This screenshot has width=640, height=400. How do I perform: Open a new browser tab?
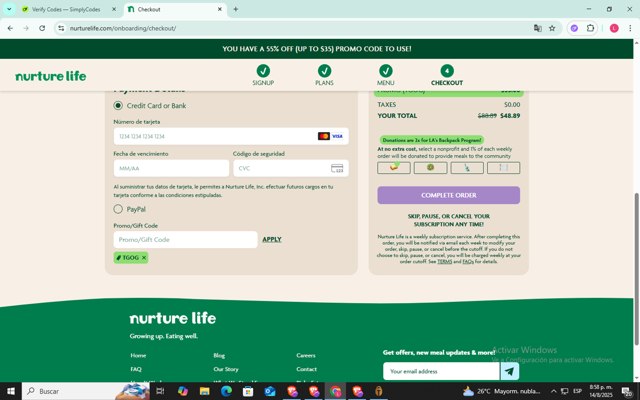(236, 9)
